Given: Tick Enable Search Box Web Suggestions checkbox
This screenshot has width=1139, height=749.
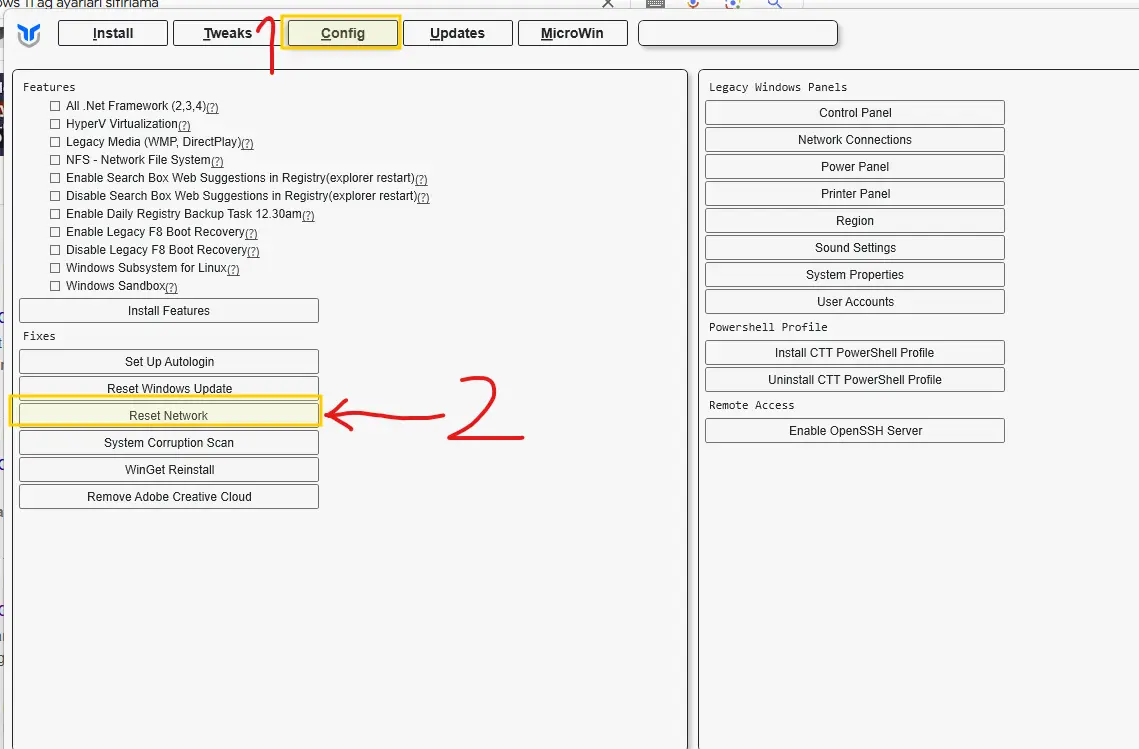Looking at the screenshot, I should 54,178.
